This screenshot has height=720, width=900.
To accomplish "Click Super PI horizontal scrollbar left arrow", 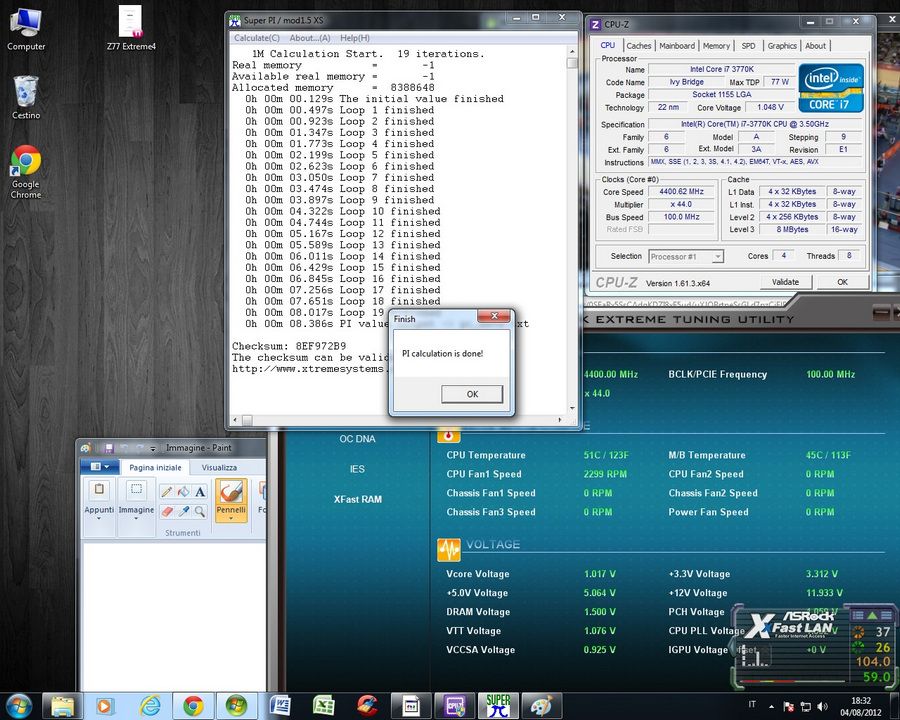I will [234, 420].
